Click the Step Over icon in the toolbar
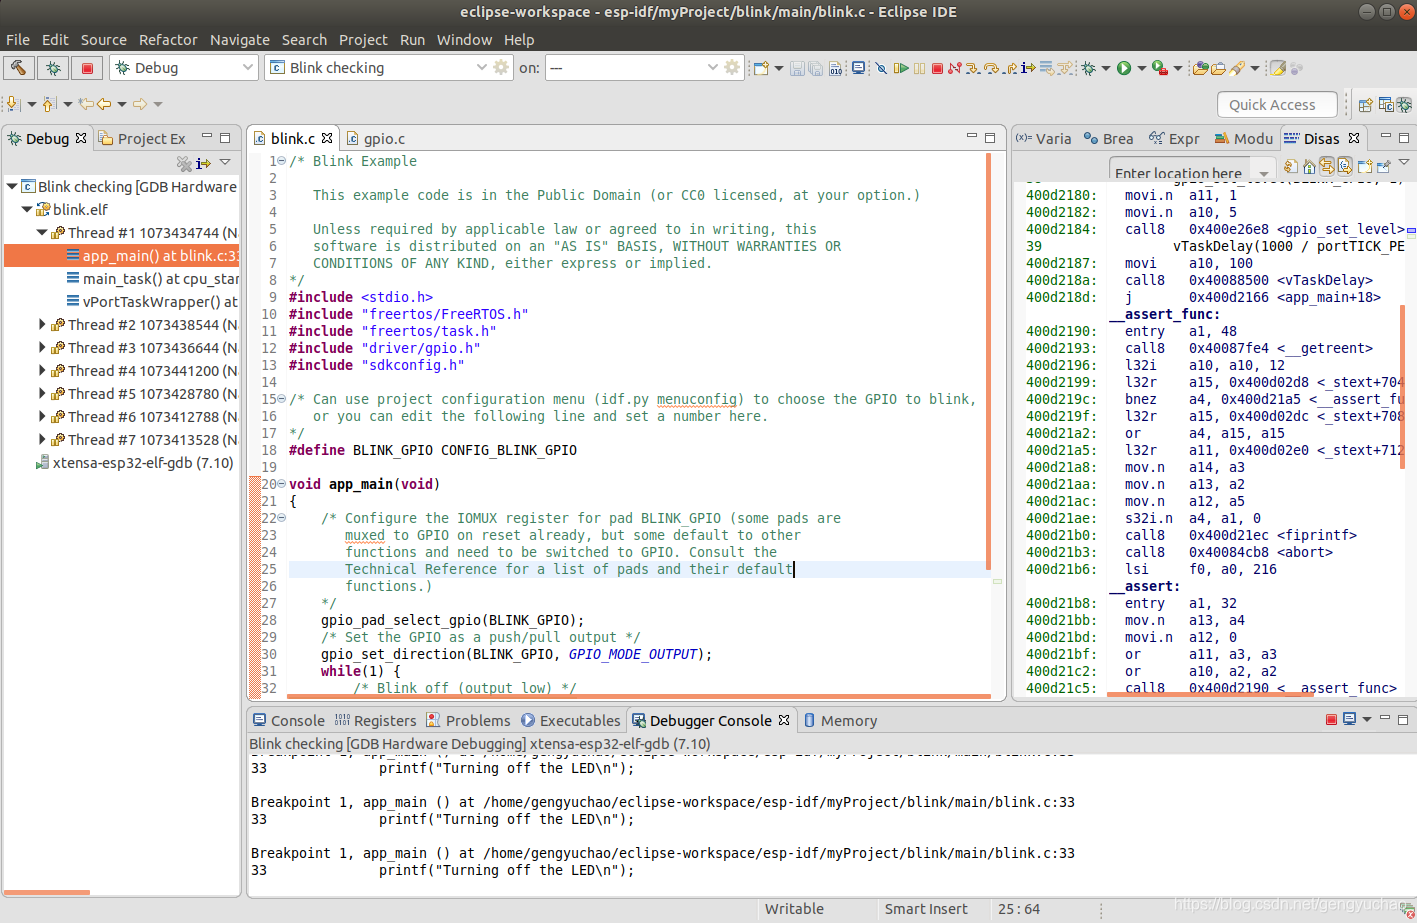 993,67
